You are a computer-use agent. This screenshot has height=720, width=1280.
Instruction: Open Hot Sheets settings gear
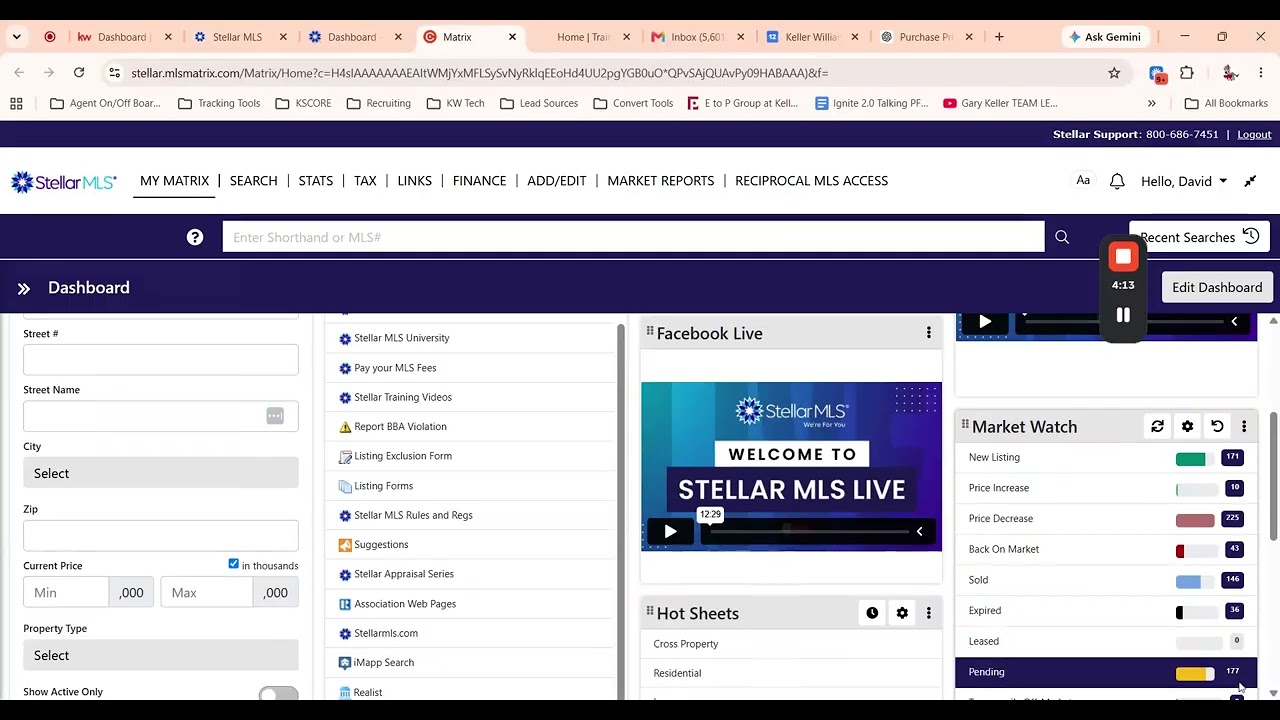(902, 613)
